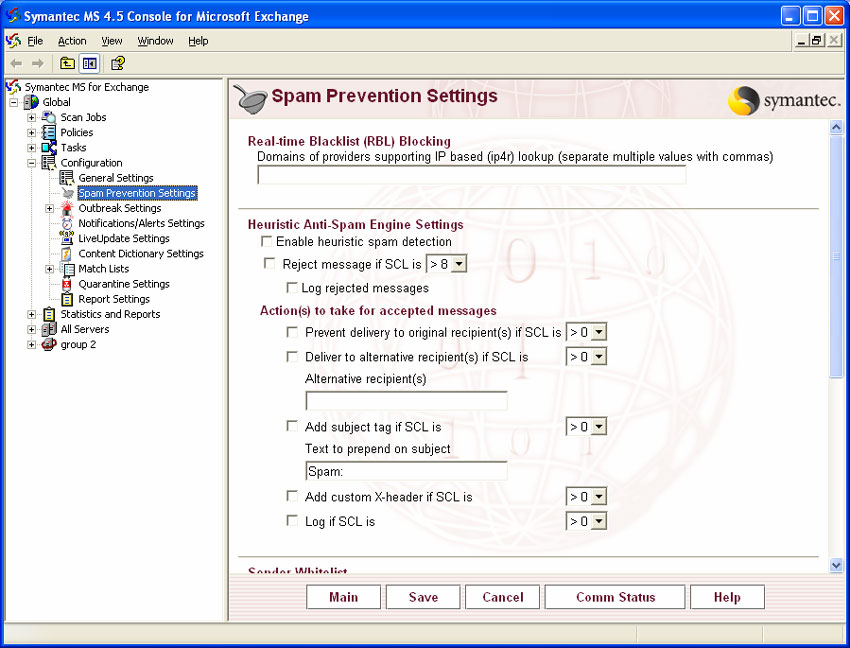
Task: Expand the group 2 tree node
Action: 31,344
